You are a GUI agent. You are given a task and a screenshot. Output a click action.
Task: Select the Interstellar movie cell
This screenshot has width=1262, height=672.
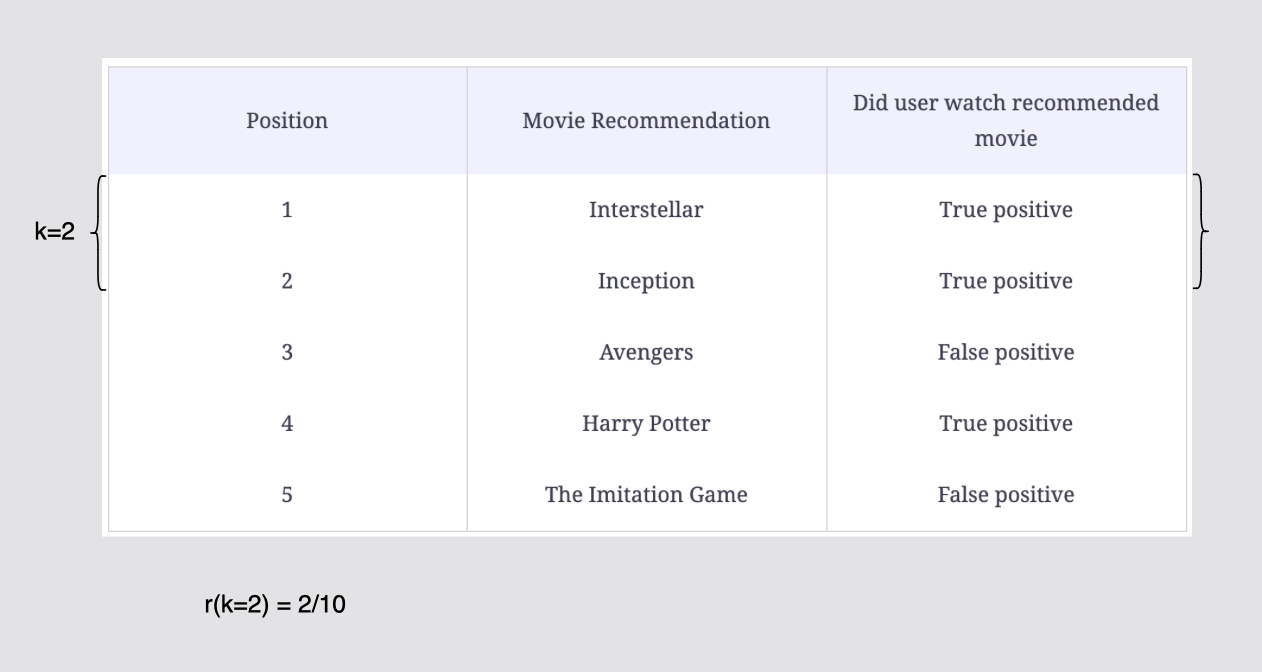click(x=646, y=210)
